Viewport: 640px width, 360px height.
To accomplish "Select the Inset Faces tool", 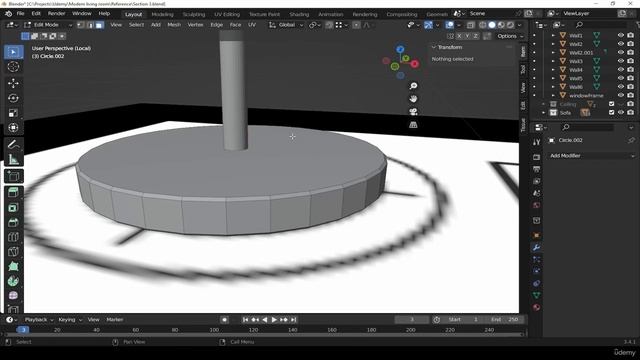I will coord(13,208).
